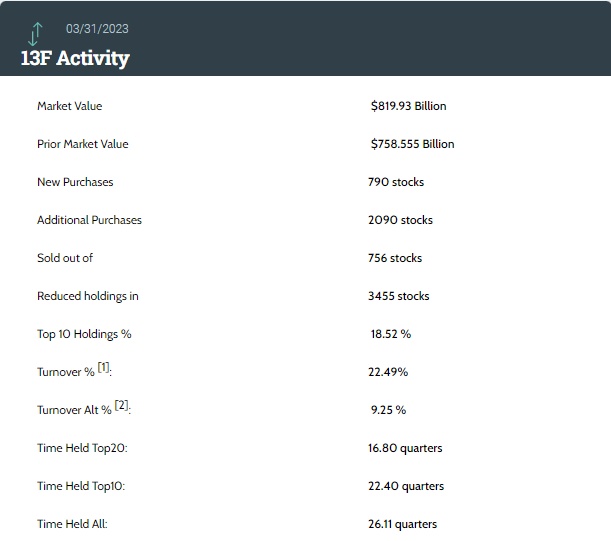Select the $819.93 Billion market value
This screenshot has width=611, height=541.
click(x=408, y=106)
